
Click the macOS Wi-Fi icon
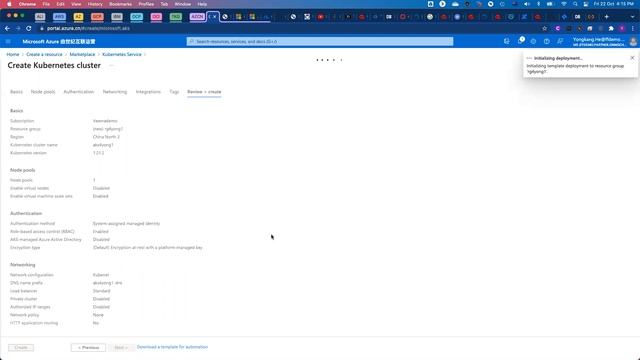[564, 4]
